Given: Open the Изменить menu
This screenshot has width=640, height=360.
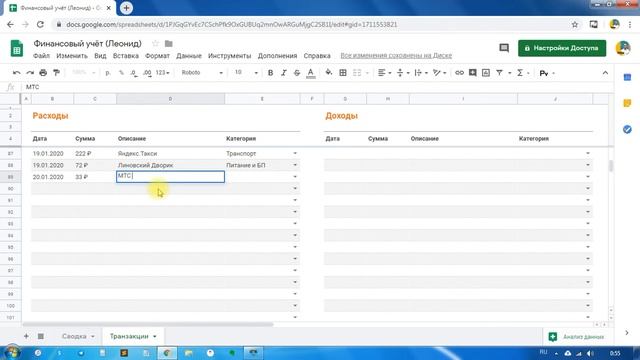Looking at the screenshot, I should tap(72, 56).
